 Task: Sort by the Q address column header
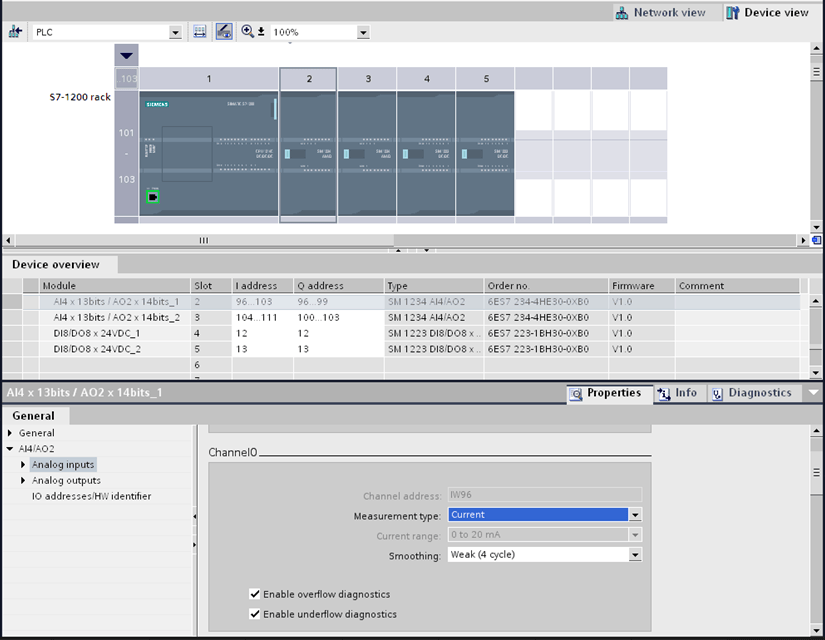(339, 285)
